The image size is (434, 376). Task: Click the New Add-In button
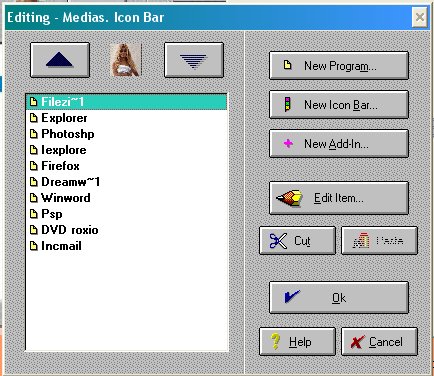[339, 144]
